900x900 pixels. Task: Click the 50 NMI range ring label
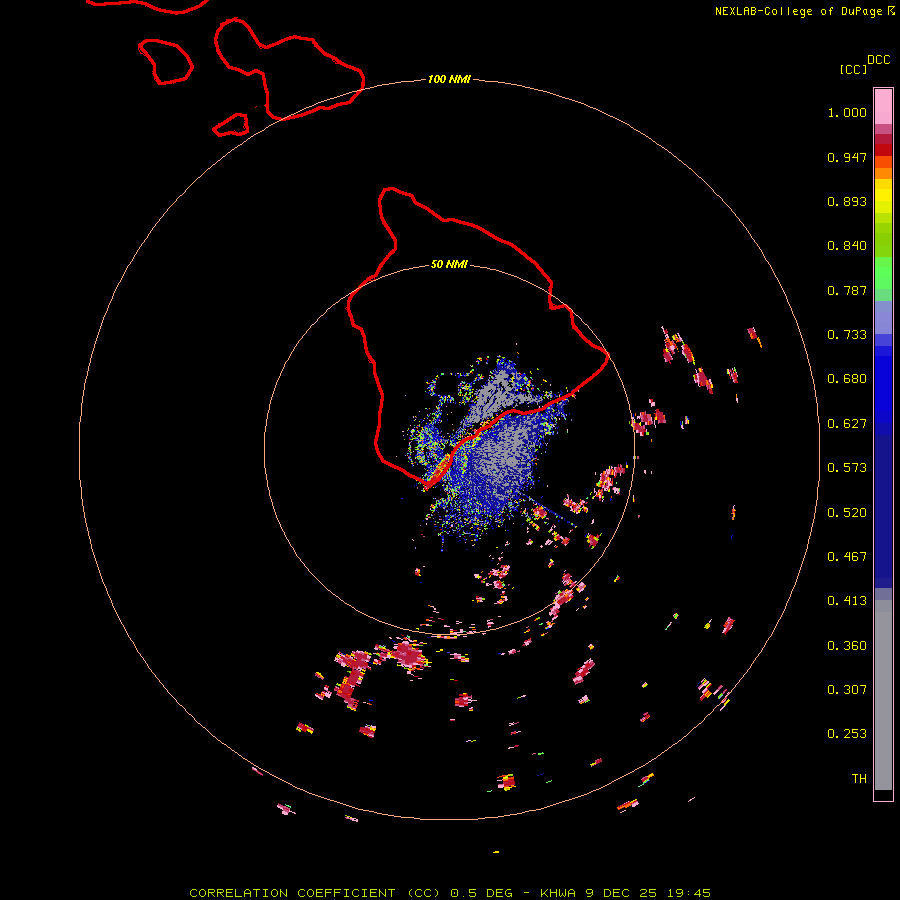coord(449,265)
